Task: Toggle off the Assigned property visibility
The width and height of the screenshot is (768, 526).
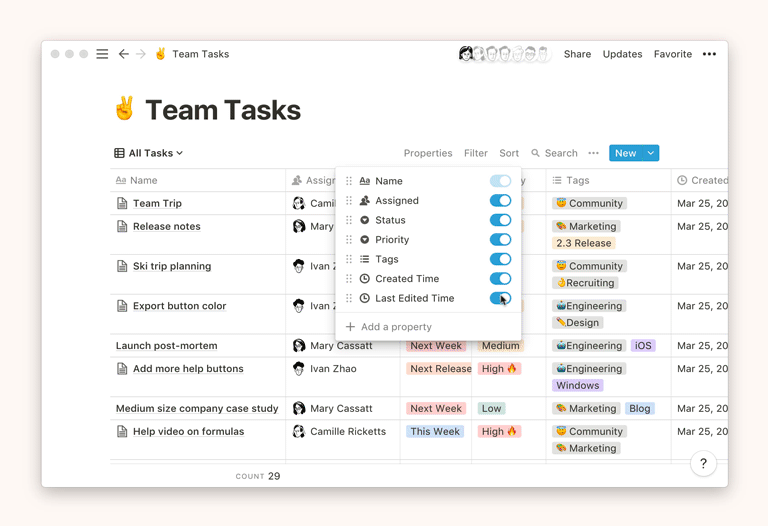Action: coord(500,201)
